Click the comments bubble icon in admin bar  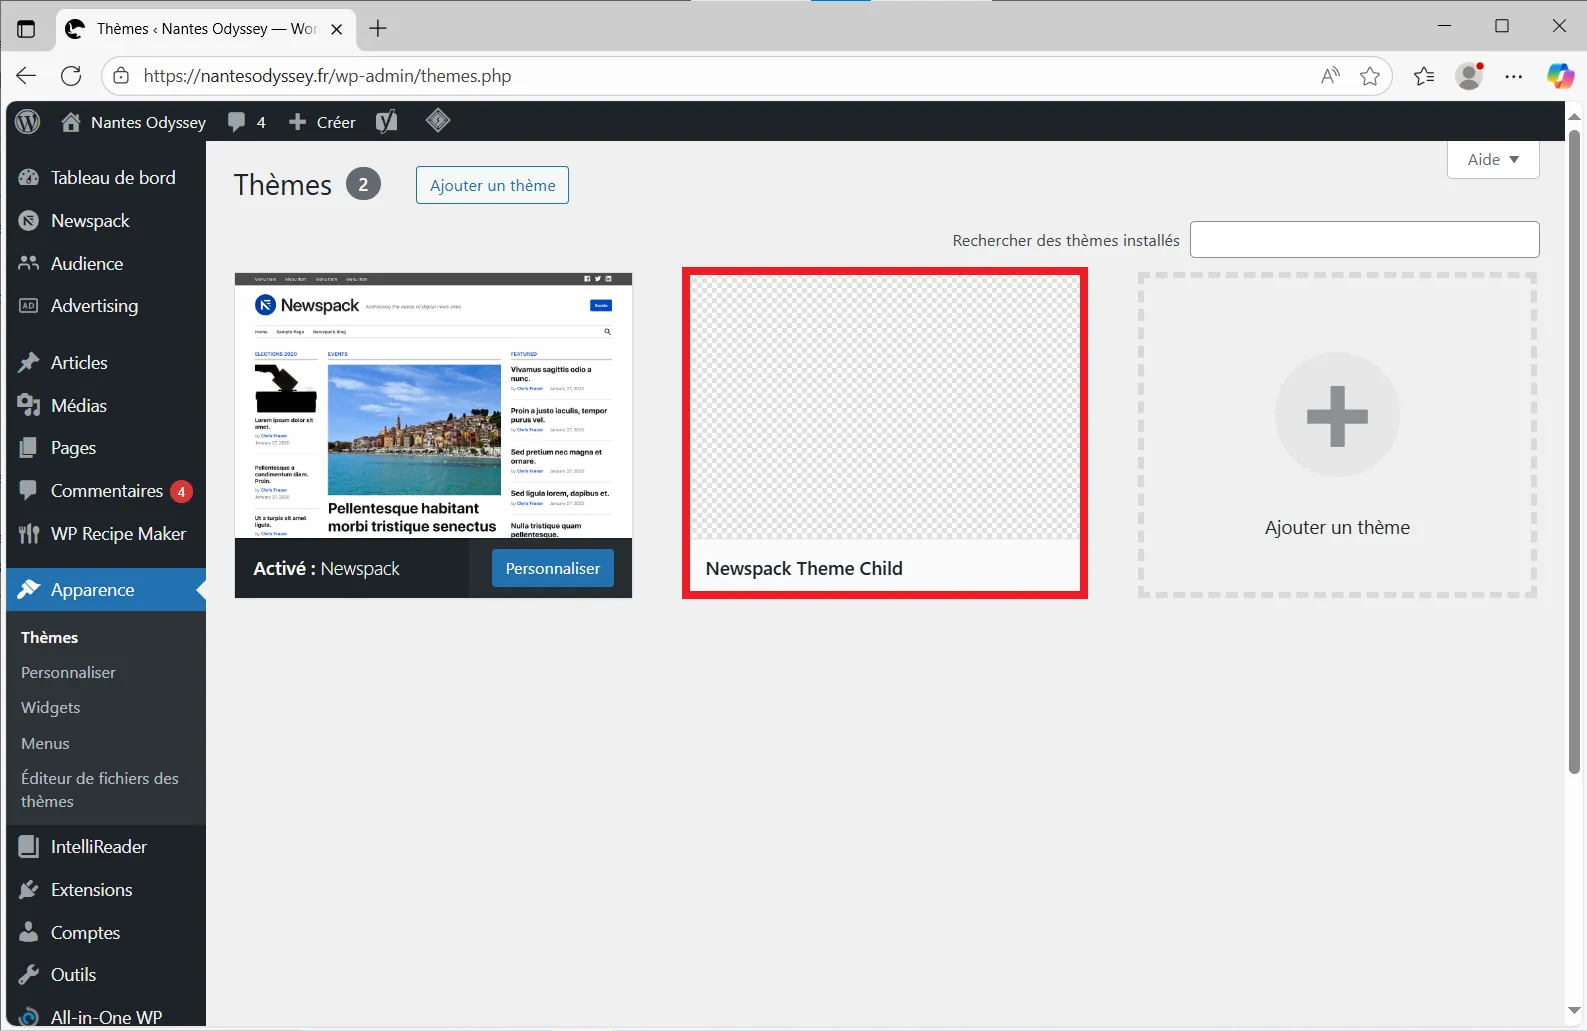pos(237,122)
